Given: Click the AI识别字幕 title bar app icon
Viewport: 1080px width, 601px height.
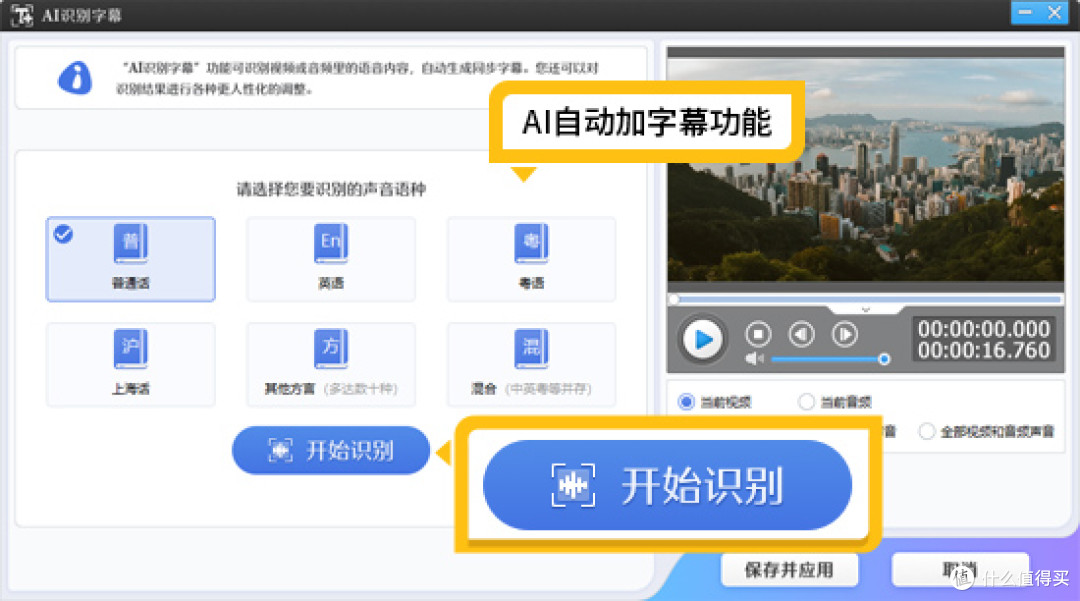Looking at the screenshot, I should tap(22, 15).
